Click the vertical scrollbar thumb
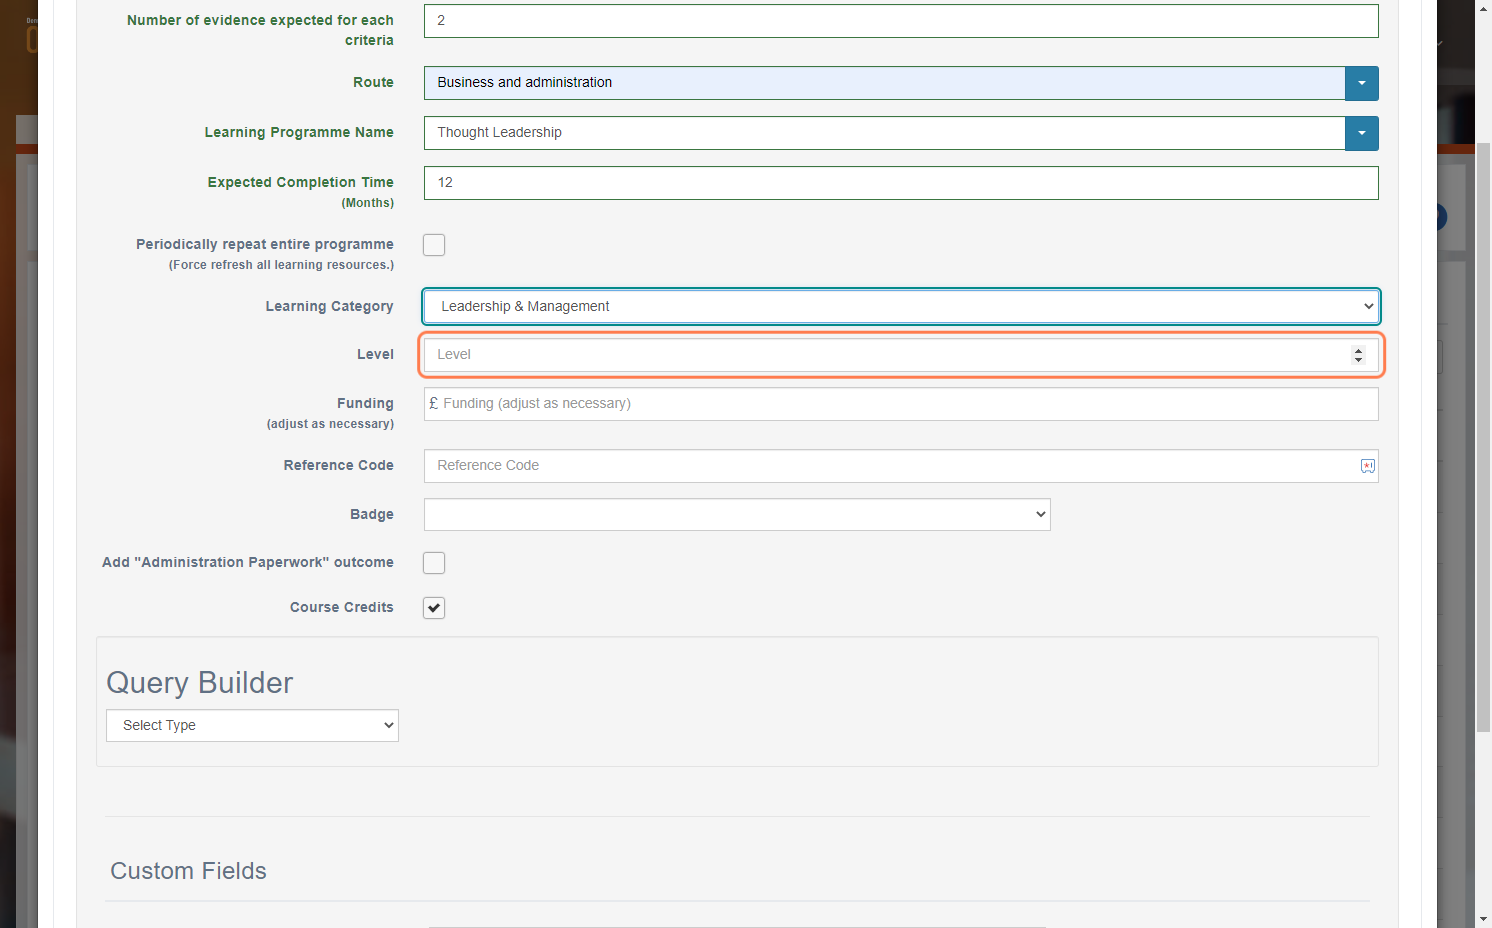Viewport: 1492px width, 928px height. (1484, 437)
